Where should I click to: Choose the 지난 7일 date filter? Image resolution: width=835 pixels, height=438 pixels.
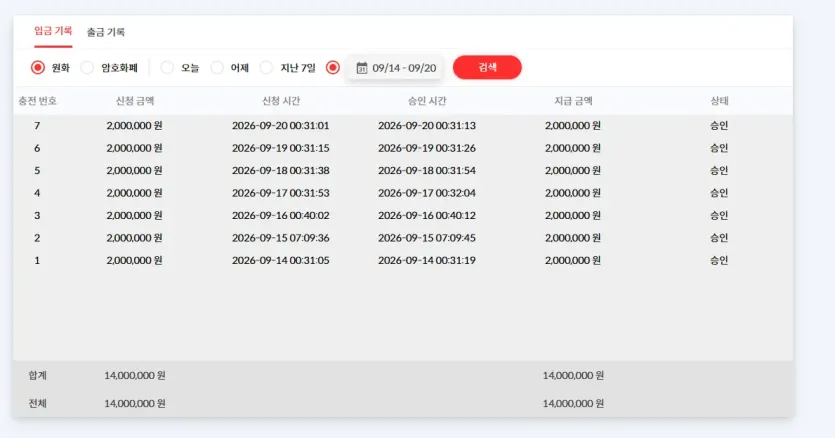coord(266,68)
